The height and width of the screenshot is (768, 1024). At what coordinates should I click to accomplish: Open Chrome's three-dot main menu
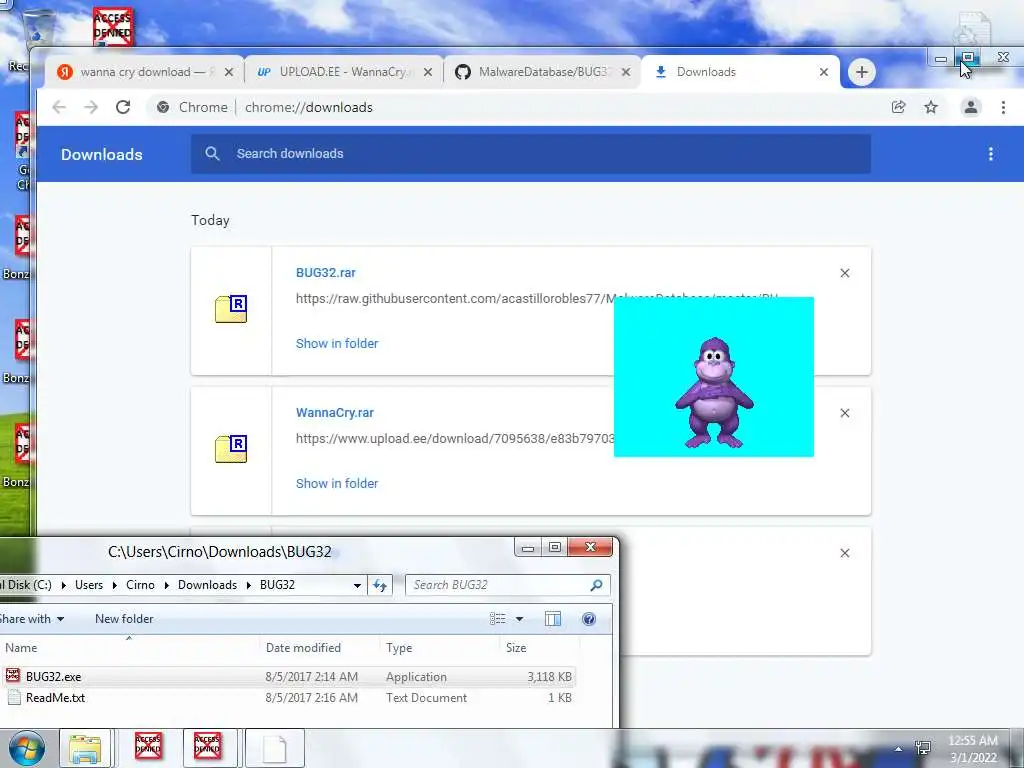[x=1003, y=107]
